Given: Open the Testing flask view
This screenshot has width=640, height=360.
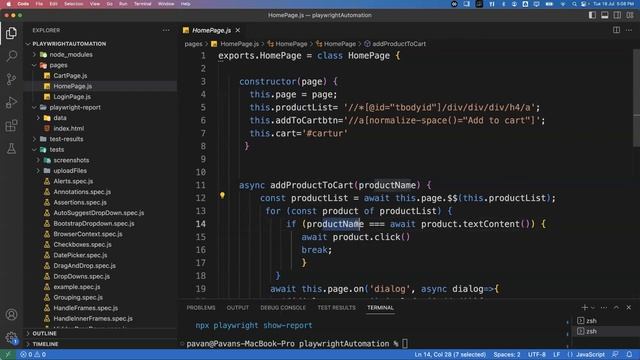Looking at the screenshot, I should pyautogui.click(x=11, y=149).
